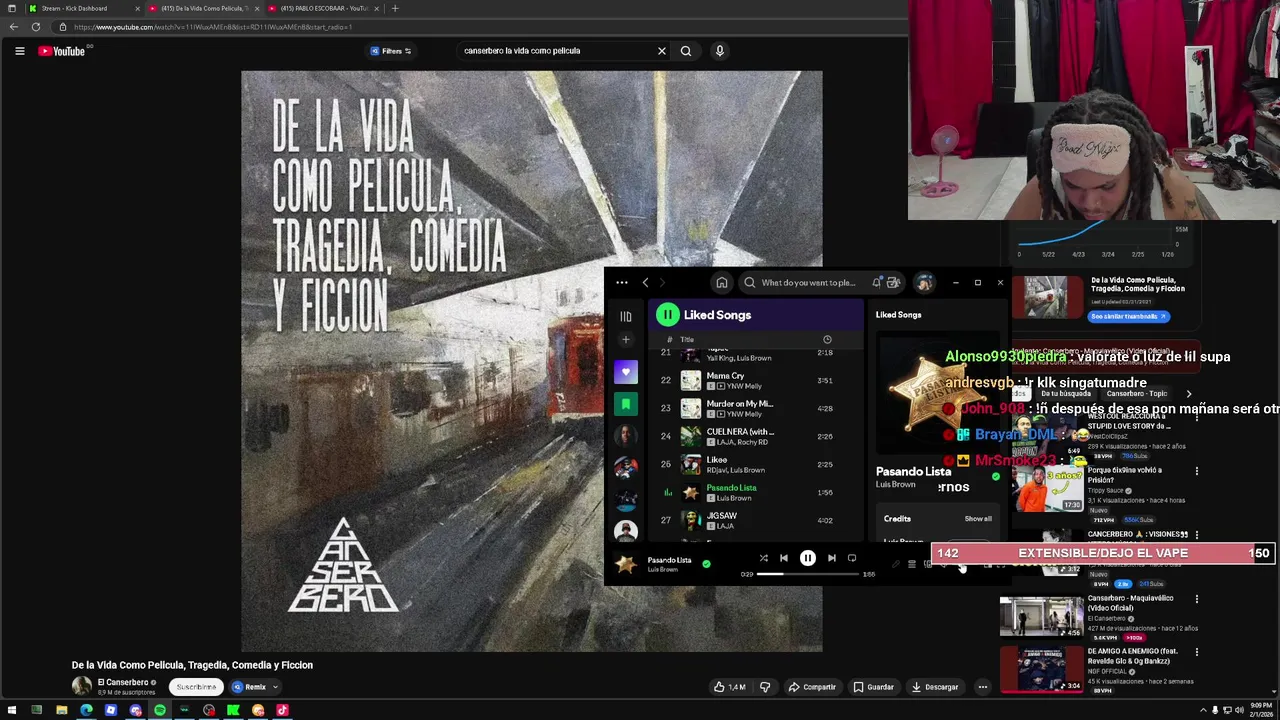Viewport: 1280px width, 720px height.
Task: Open the Maquiavélico video thumbnail
Action: [1041, 617]
